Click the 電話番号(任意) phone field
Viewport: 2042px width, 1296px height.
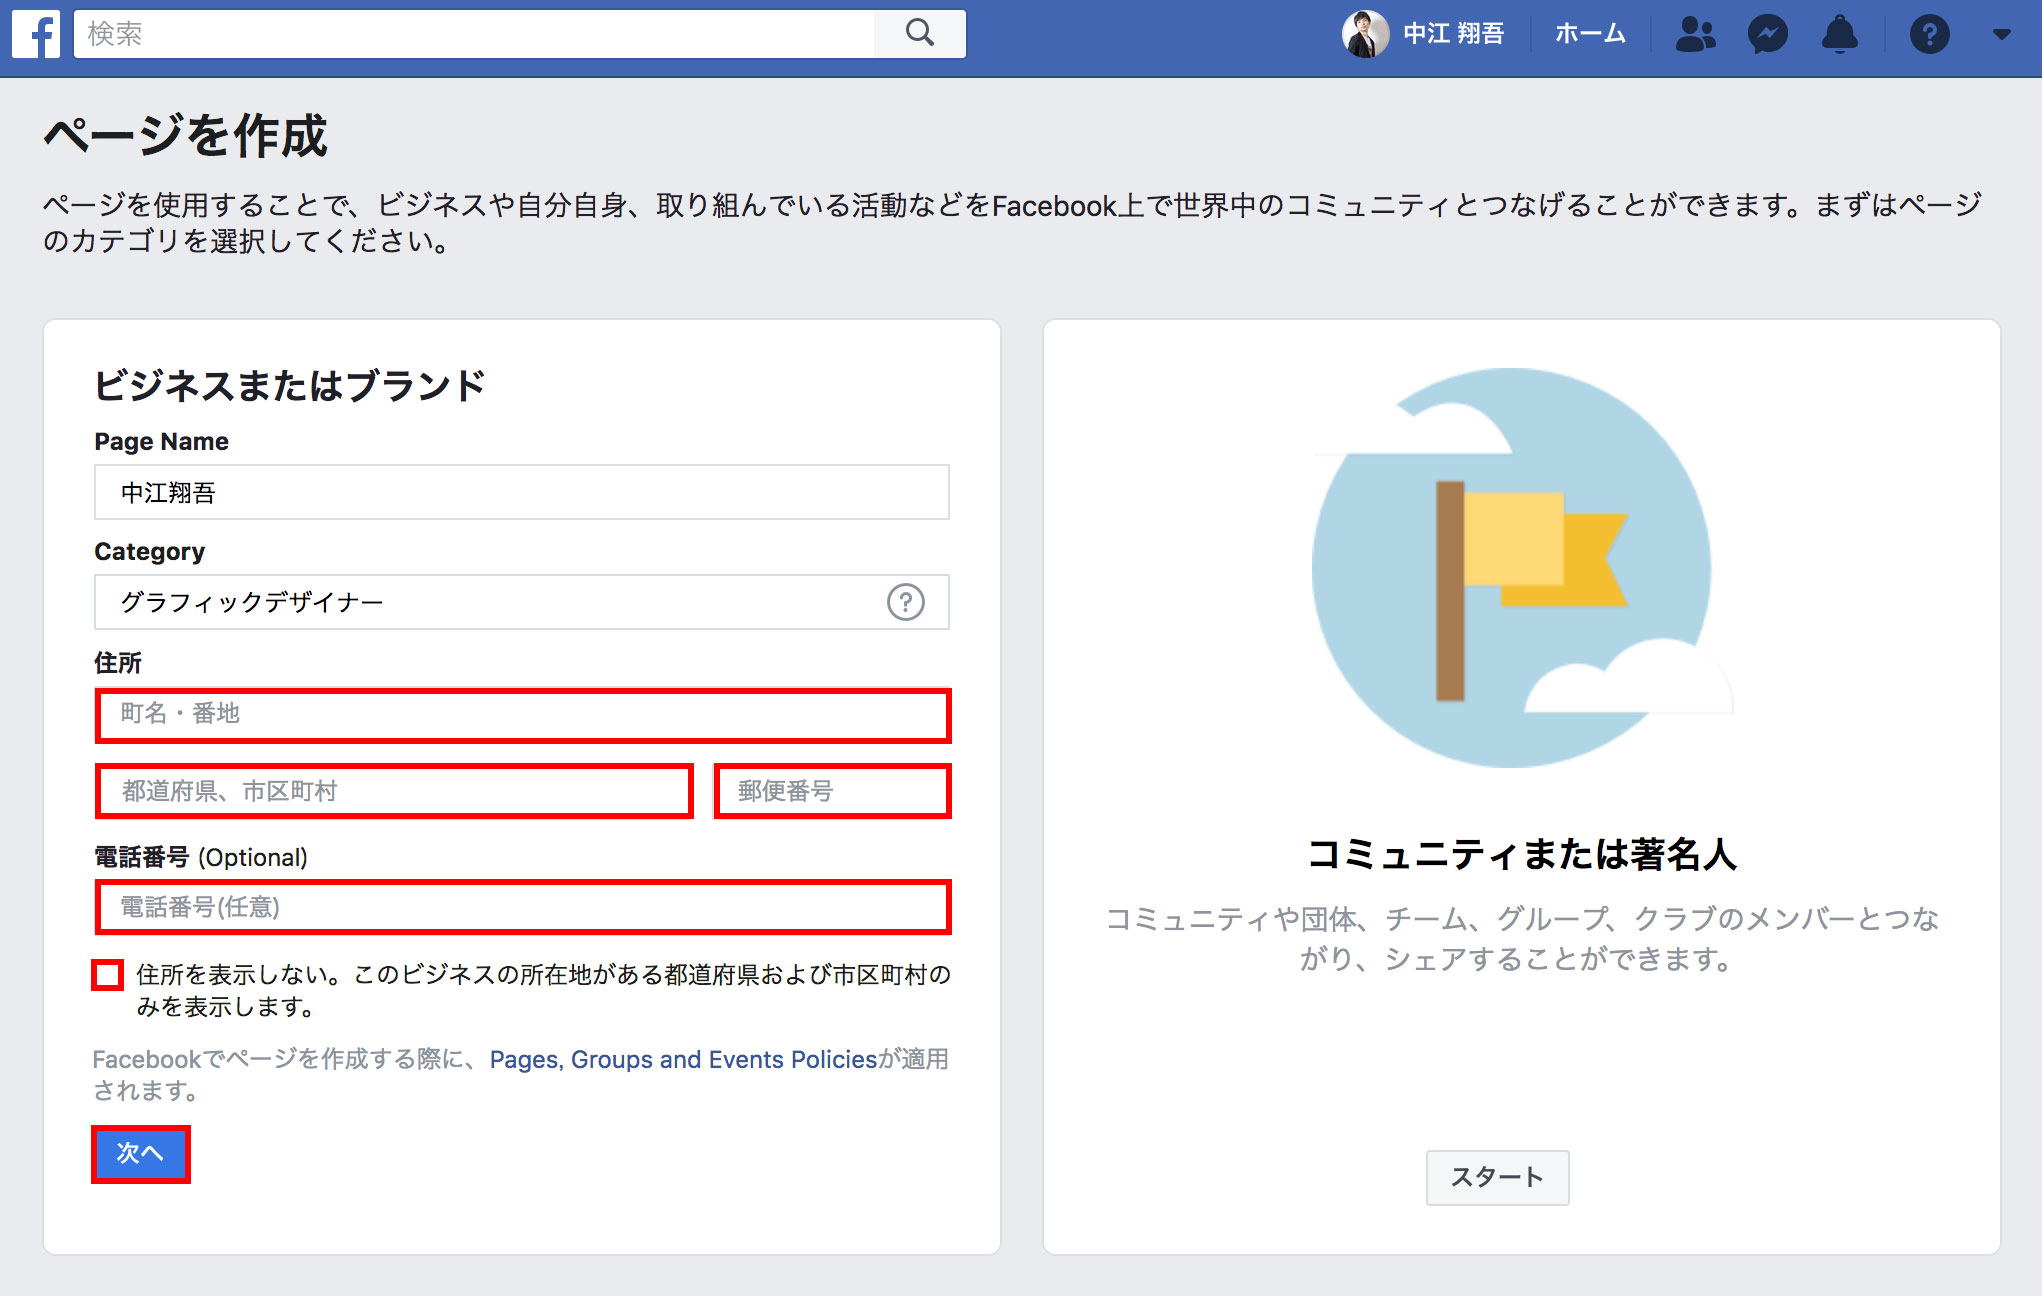523,907
